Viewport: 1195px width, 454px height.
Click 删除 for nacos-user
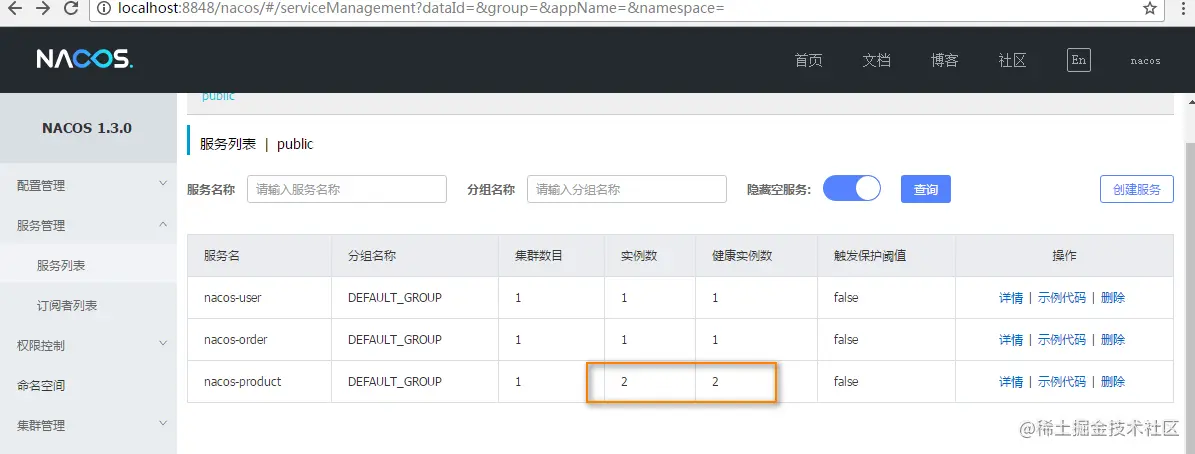coord(1113,298)
